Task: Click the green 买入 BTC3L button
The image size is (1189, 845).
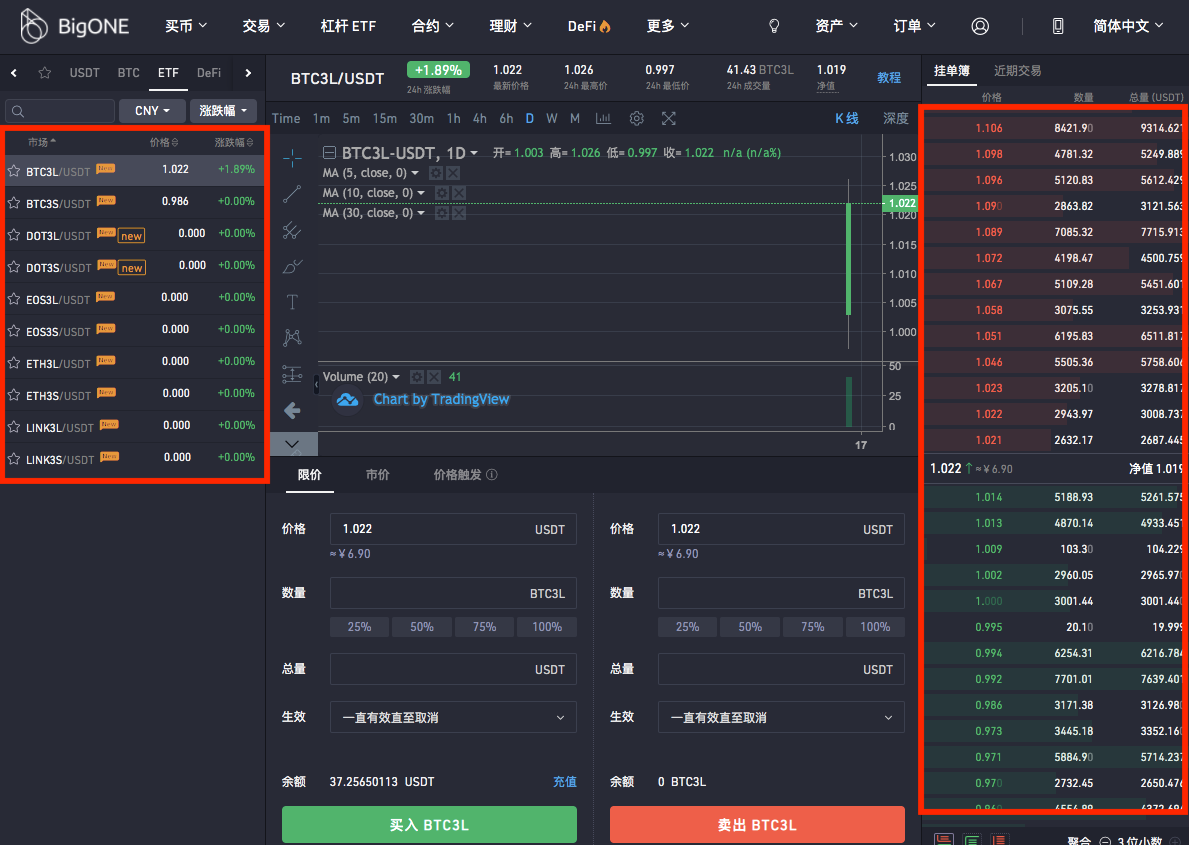Action: [x=429, y=825]
